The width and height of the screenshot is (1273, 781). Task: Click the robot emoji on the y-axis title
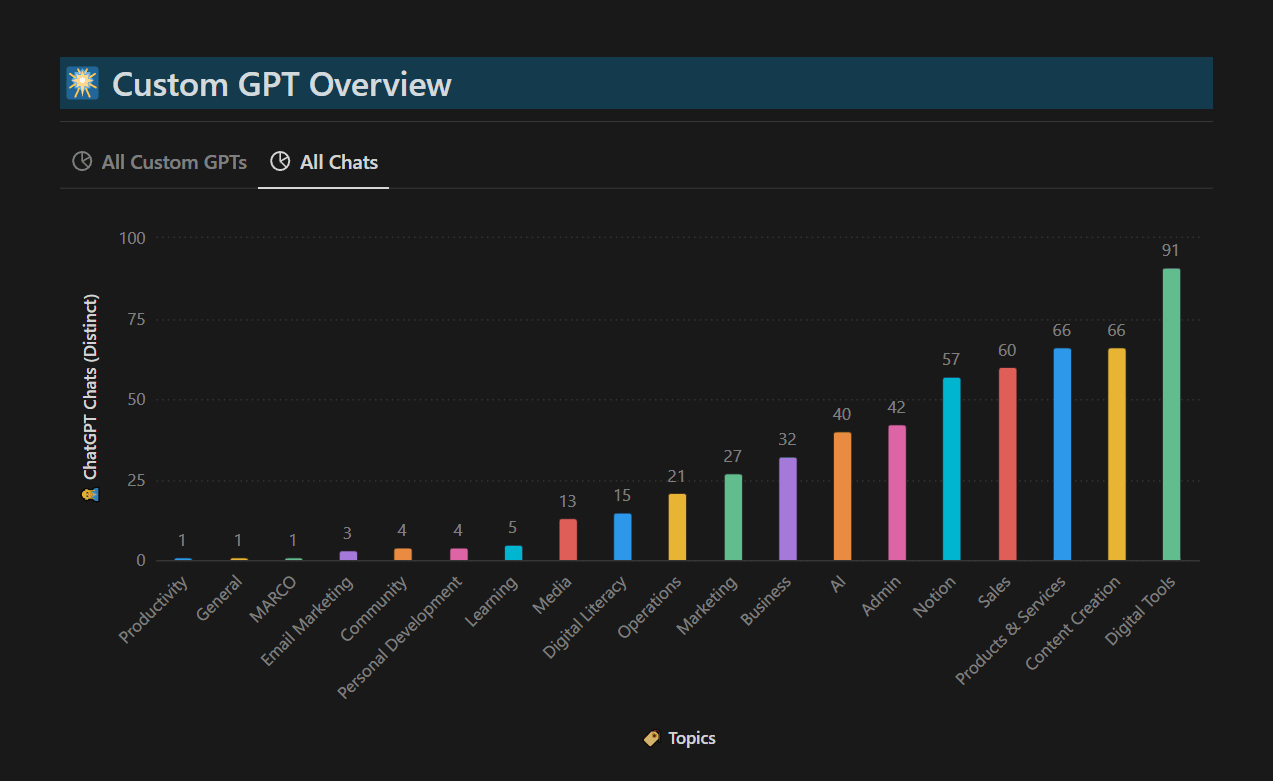[x=90, y=495]
